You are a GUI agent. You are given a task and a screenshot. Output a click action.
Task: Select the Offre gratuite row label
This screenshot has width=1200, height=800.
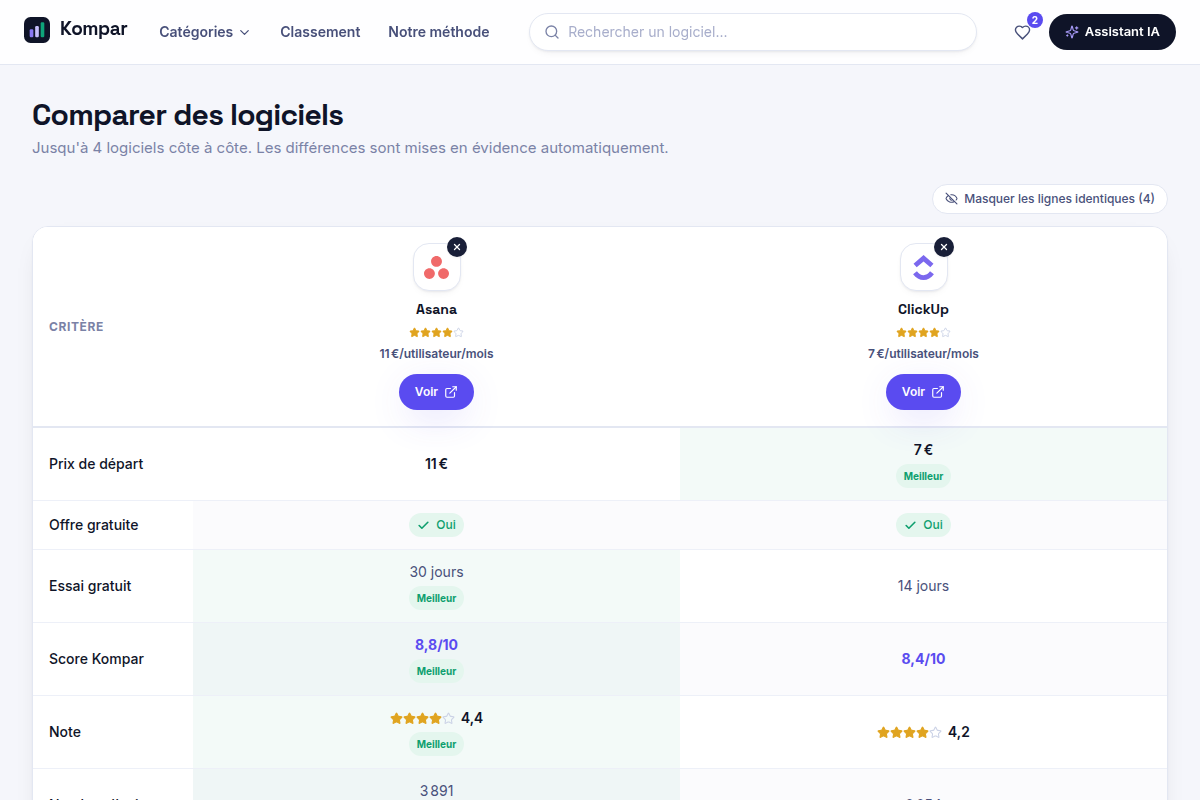[94, 525]
